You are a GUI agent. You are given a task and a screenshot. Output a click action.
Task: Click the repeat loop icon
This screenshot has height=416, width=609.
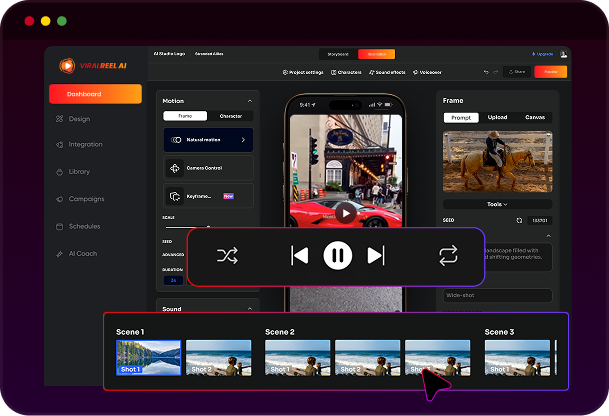(448, 256)
